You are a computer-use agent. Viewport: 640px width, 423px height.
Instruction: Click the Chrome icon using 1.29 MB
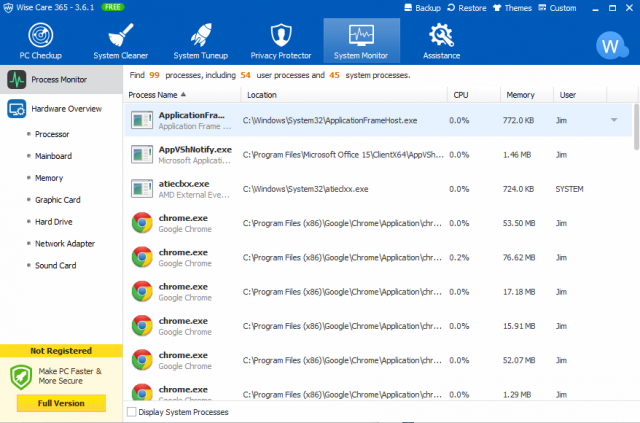click(142, 392)
